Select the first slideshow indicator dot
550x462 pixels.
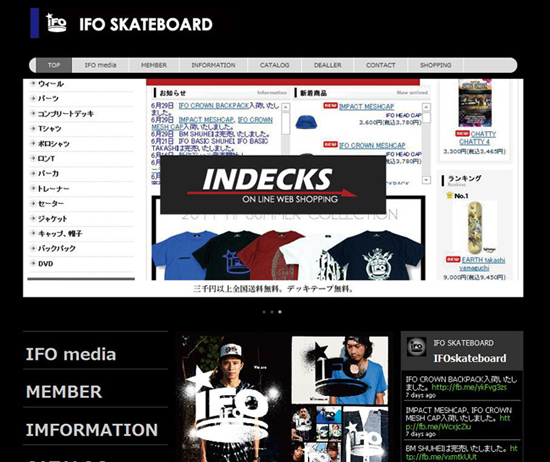point(264,312)
